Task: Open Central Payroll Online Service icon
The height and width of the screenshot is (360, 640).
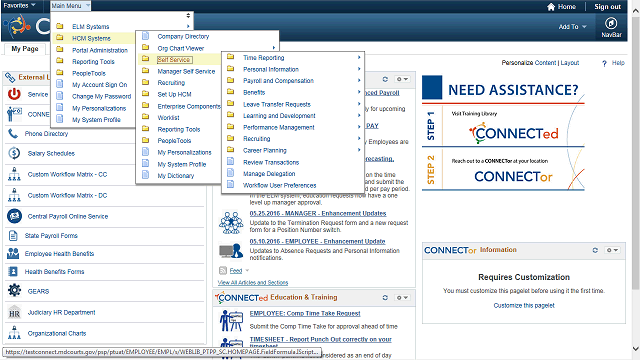Action: [x=14, y=216]
